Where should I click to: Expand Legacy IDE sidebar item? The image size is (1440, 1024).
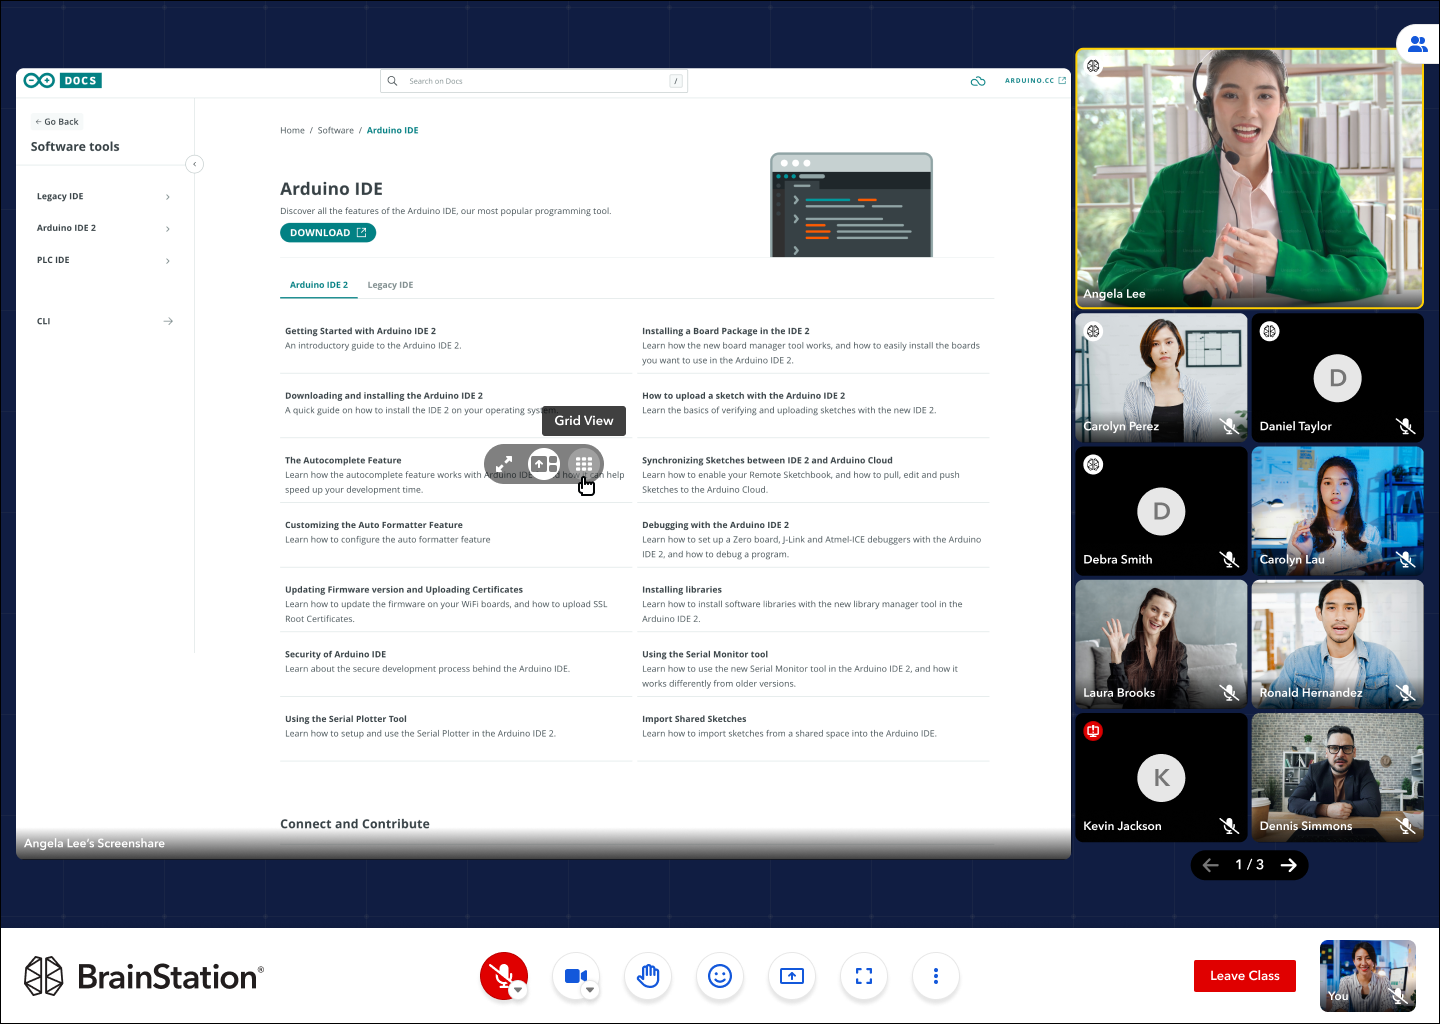tap(104, 197)
